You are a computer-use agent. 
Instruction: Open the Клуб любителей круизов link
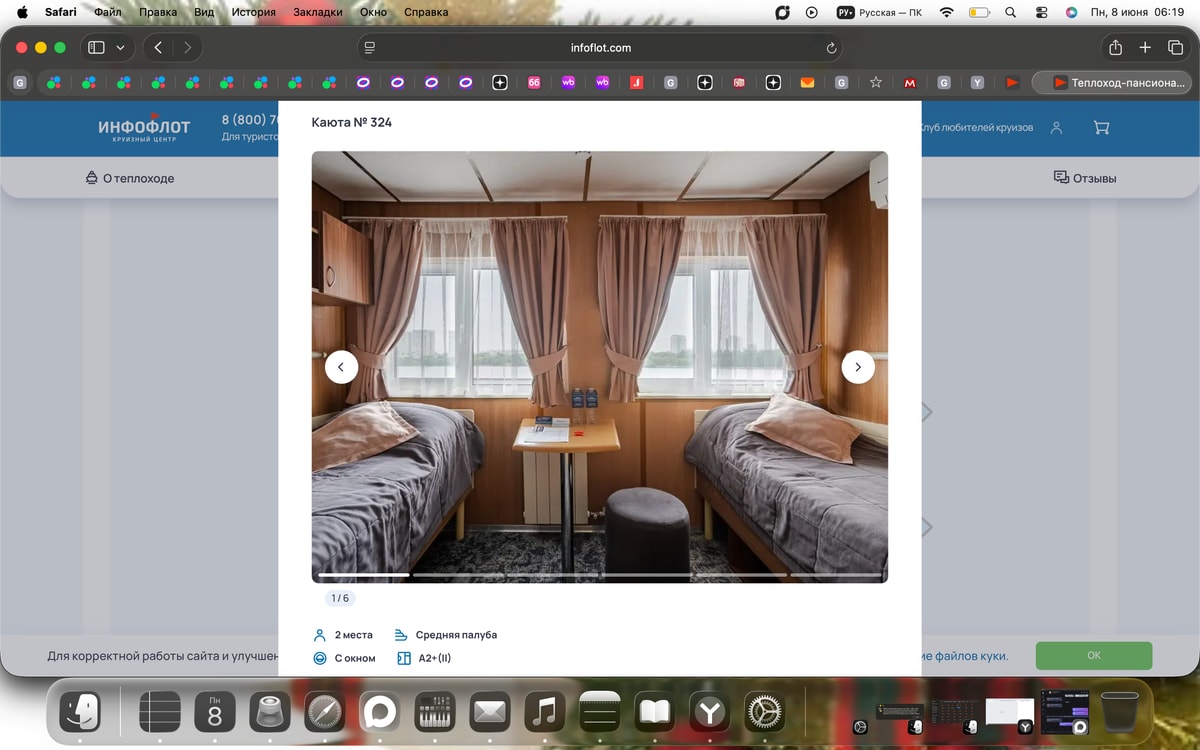pos(976,128)
